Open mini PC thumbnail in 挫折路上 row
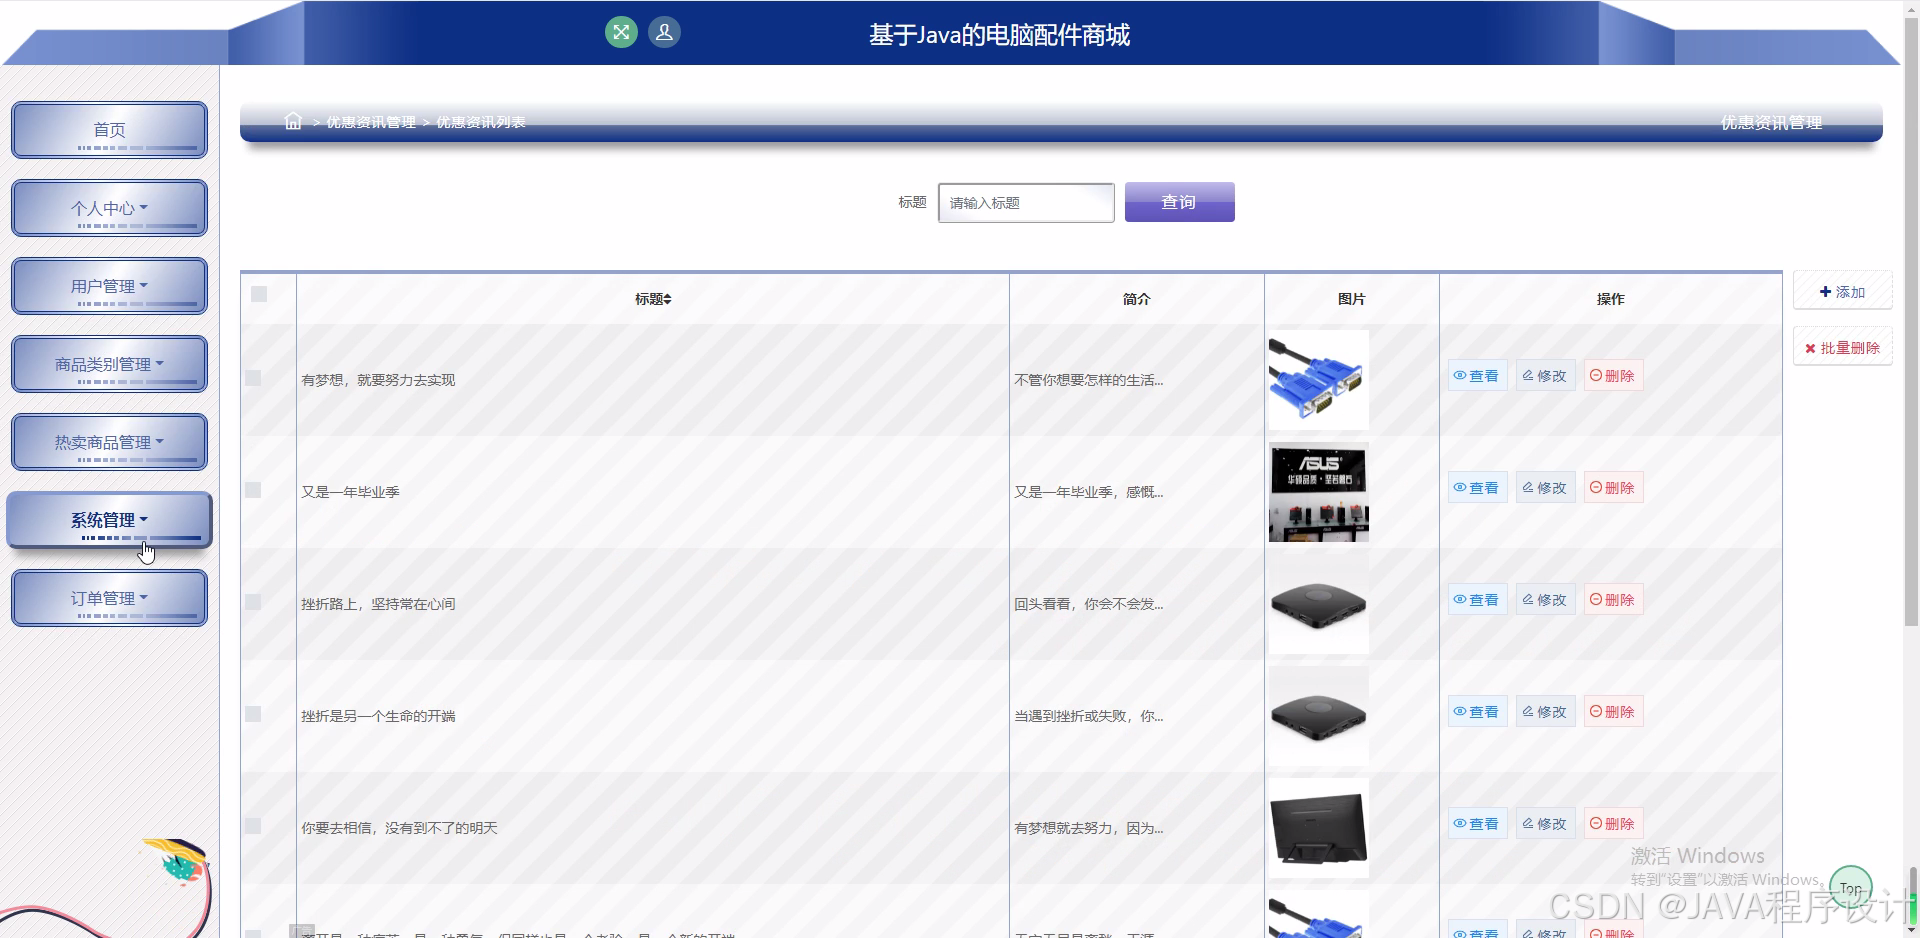Image resolution: width=1920 pixels, height=938 pixels. point(1318,604)
